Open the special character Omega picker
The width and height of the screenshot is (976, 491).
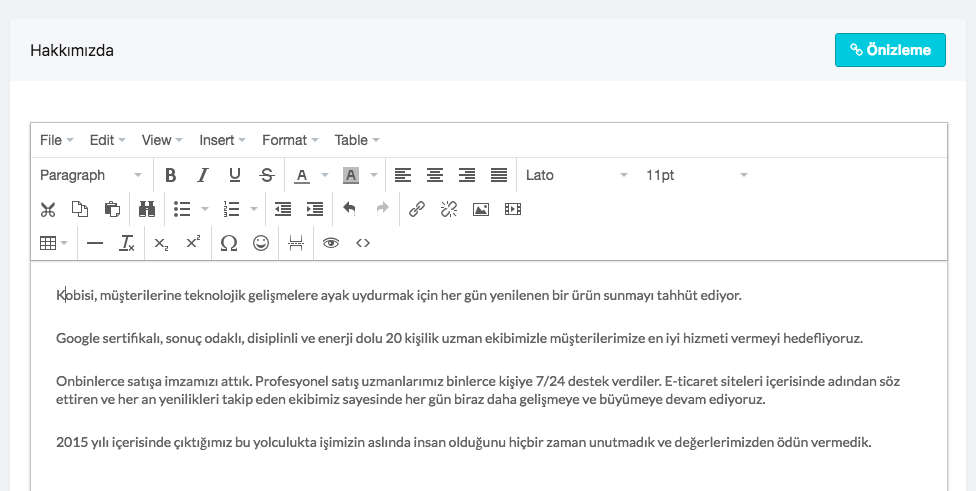228,243
